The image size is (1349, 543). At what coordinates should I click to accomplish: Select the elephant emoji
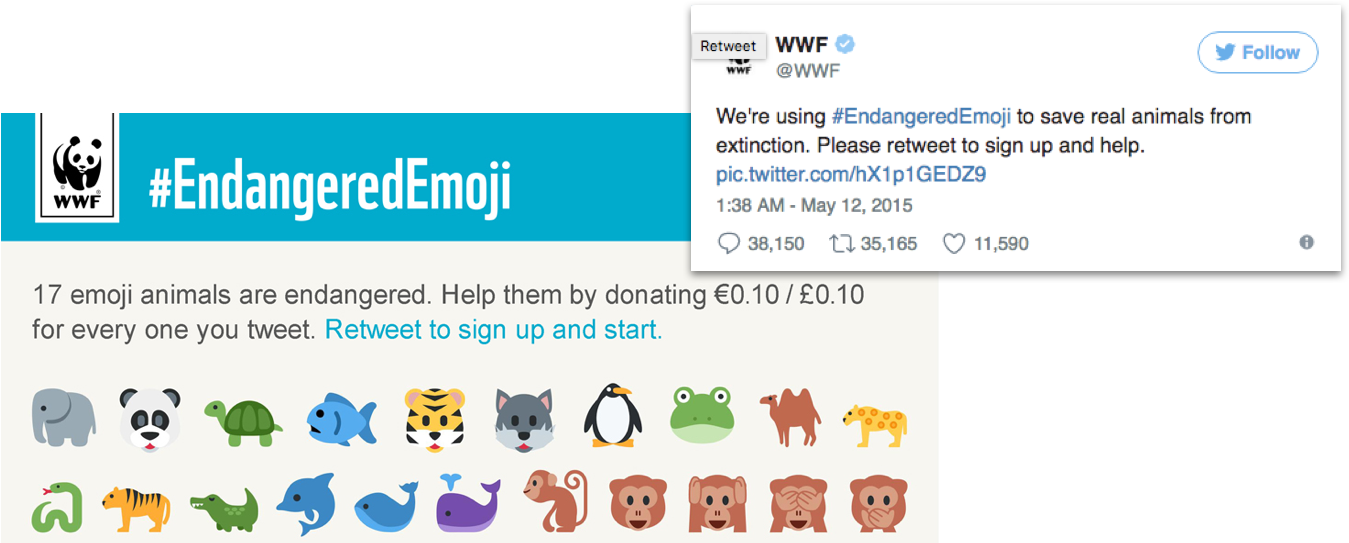click(64, 417)
